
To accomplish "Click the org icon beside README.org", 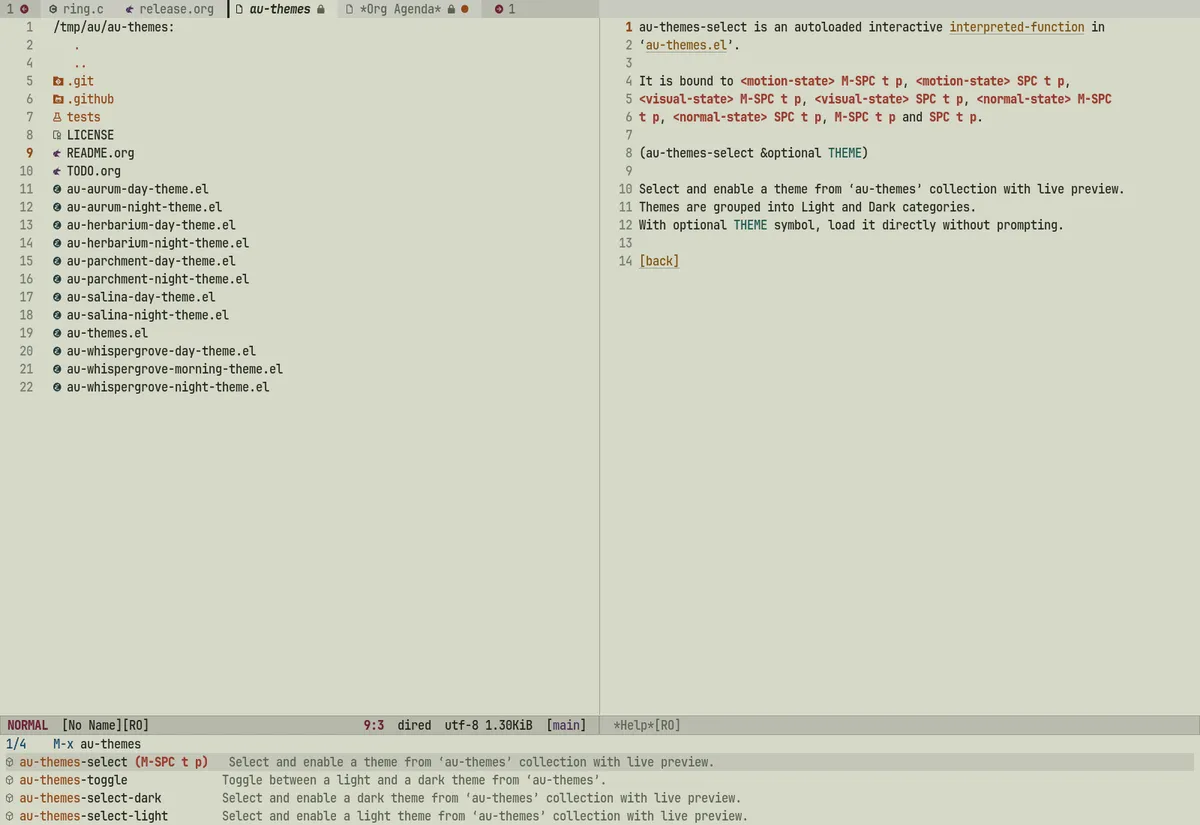I will pos(58,153).
